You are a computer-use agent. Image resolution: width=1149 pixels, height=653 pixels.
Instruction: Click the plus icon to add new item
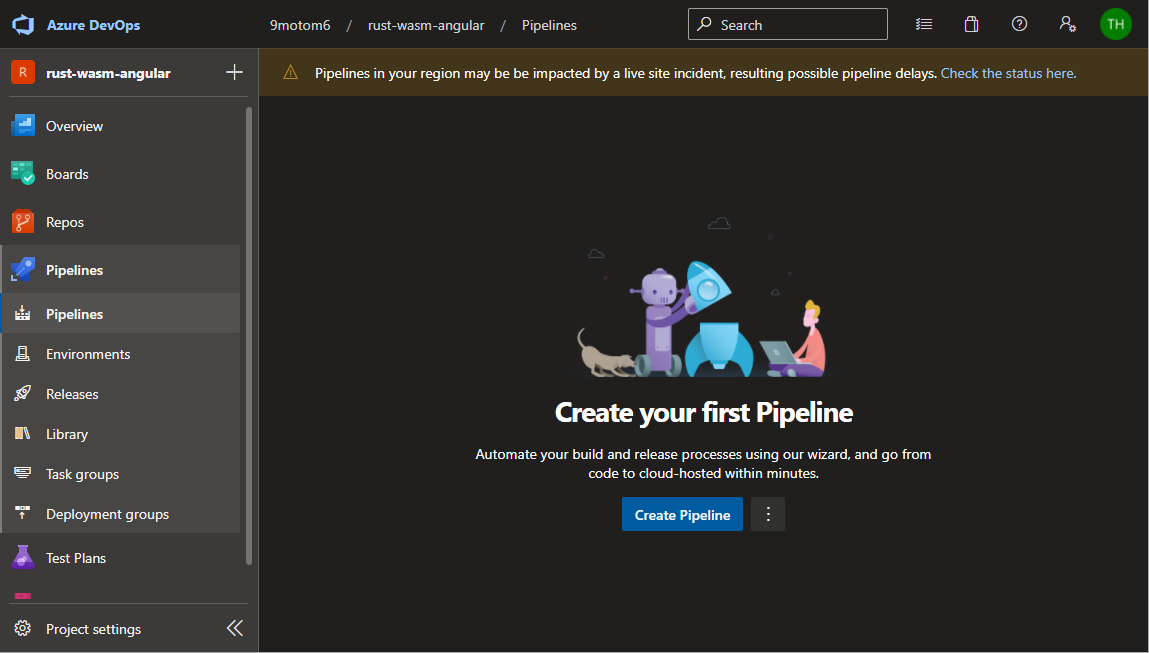(x=234, y=72)
